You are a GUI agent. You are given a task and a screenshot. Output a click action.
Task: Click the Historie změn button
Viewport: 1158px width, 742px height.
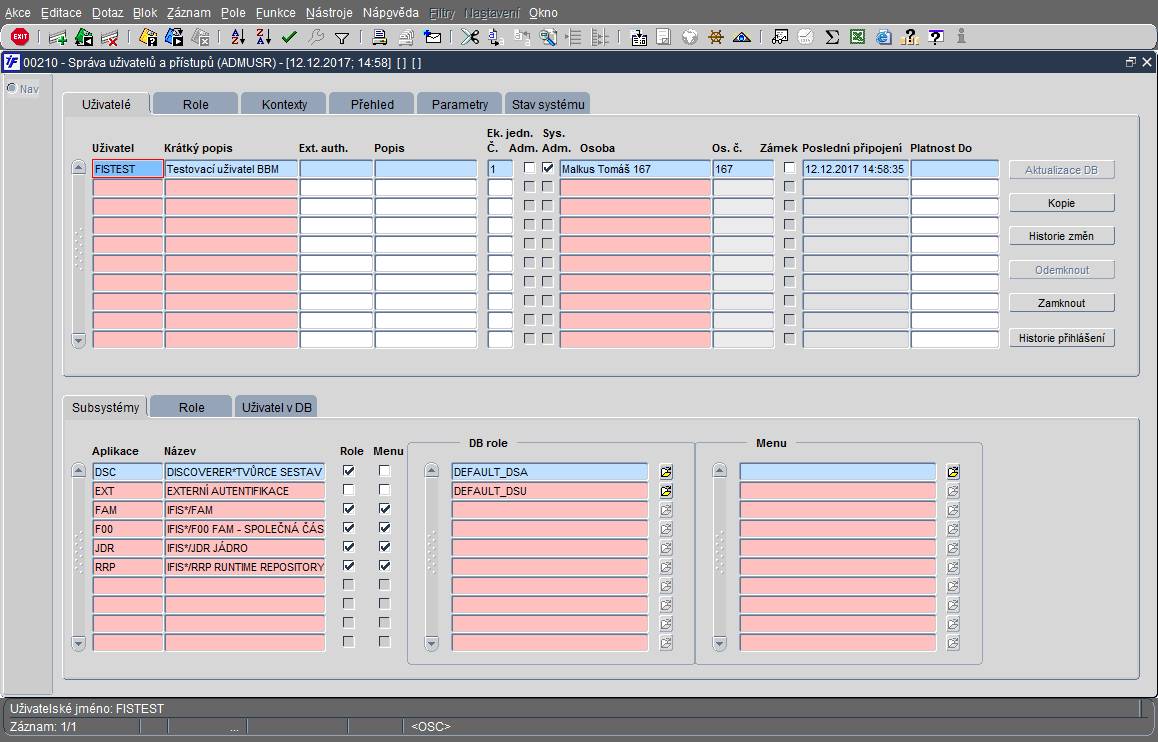1061,236
